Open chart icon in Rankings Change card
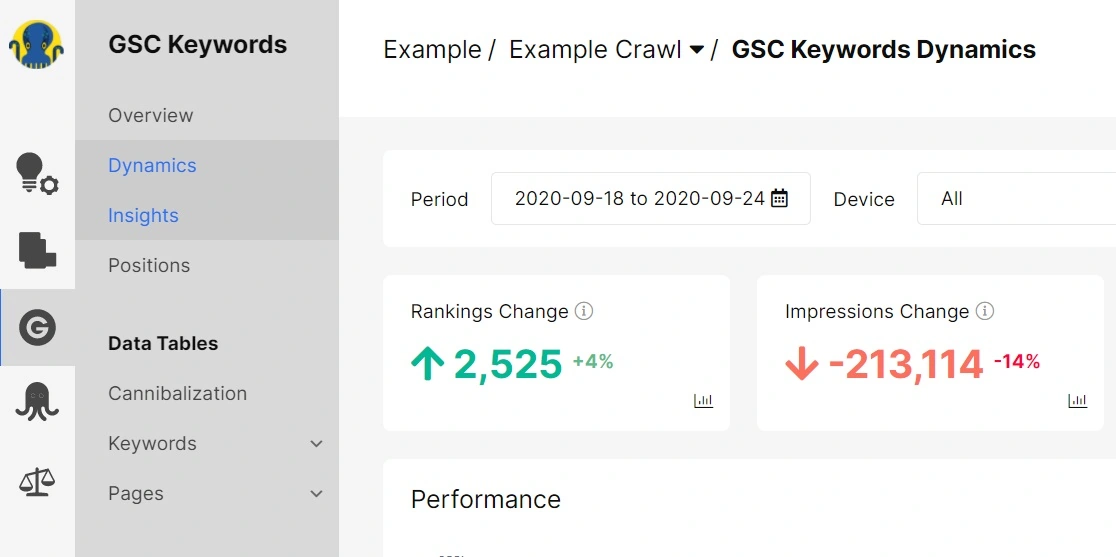 tap(703, 401)
